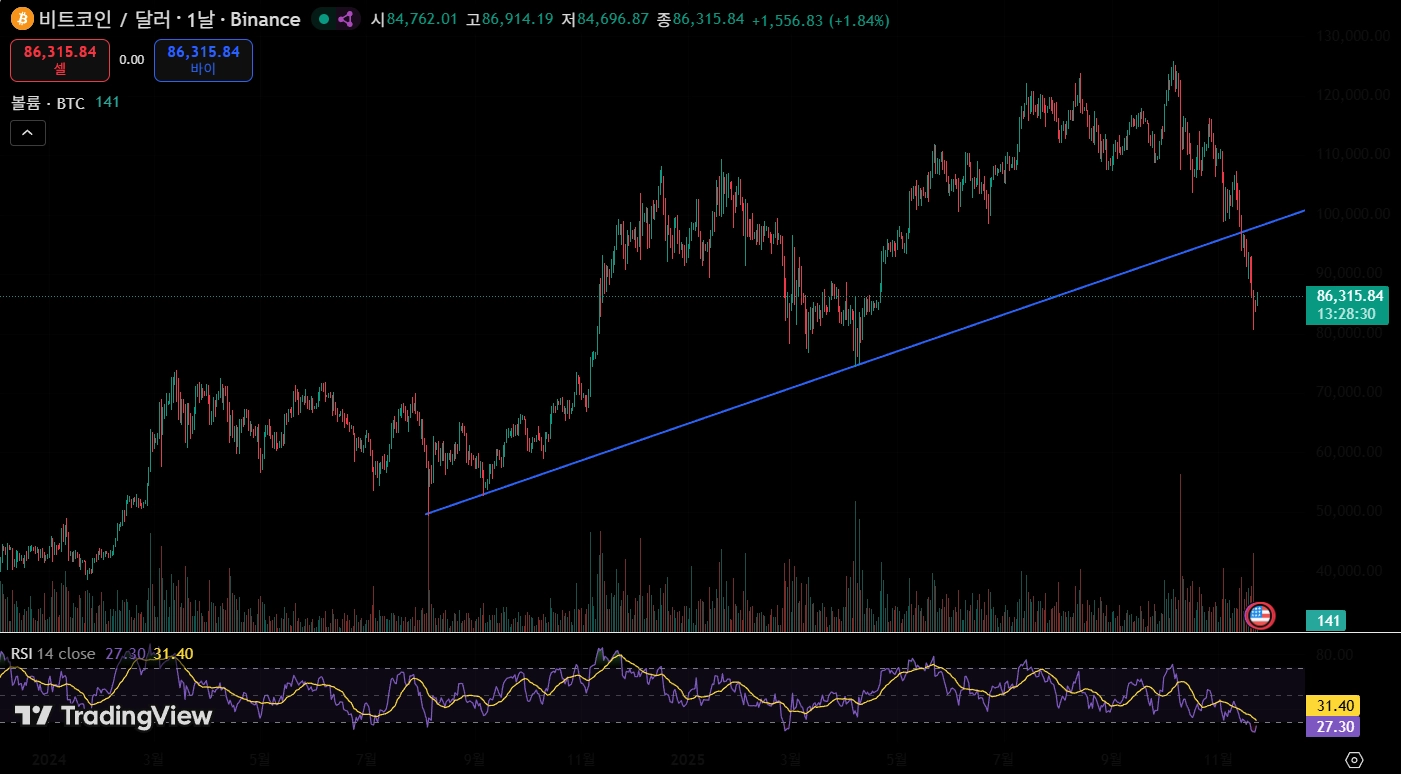Open the US flag economic event marker

click(x=1260, y=616)
